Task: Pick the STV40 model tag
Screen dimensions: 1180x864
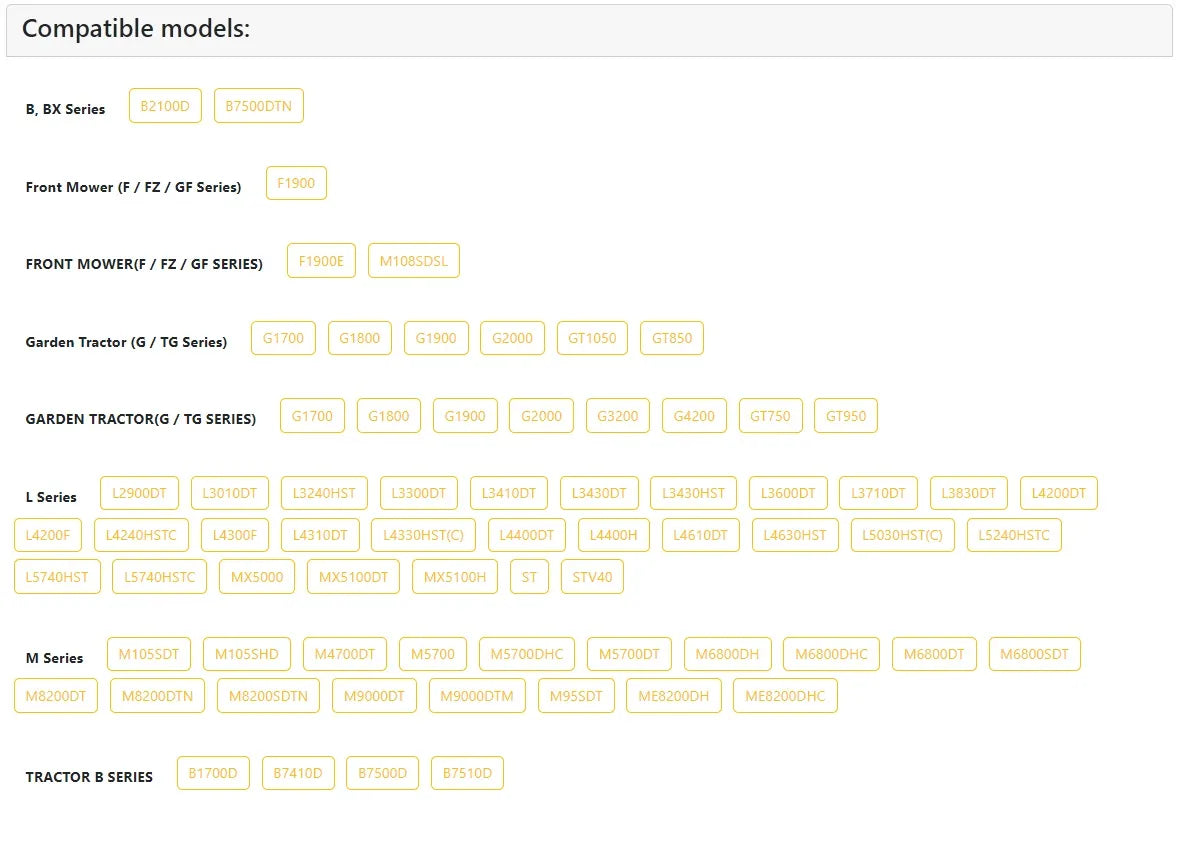Action: (x=592, y=577)
